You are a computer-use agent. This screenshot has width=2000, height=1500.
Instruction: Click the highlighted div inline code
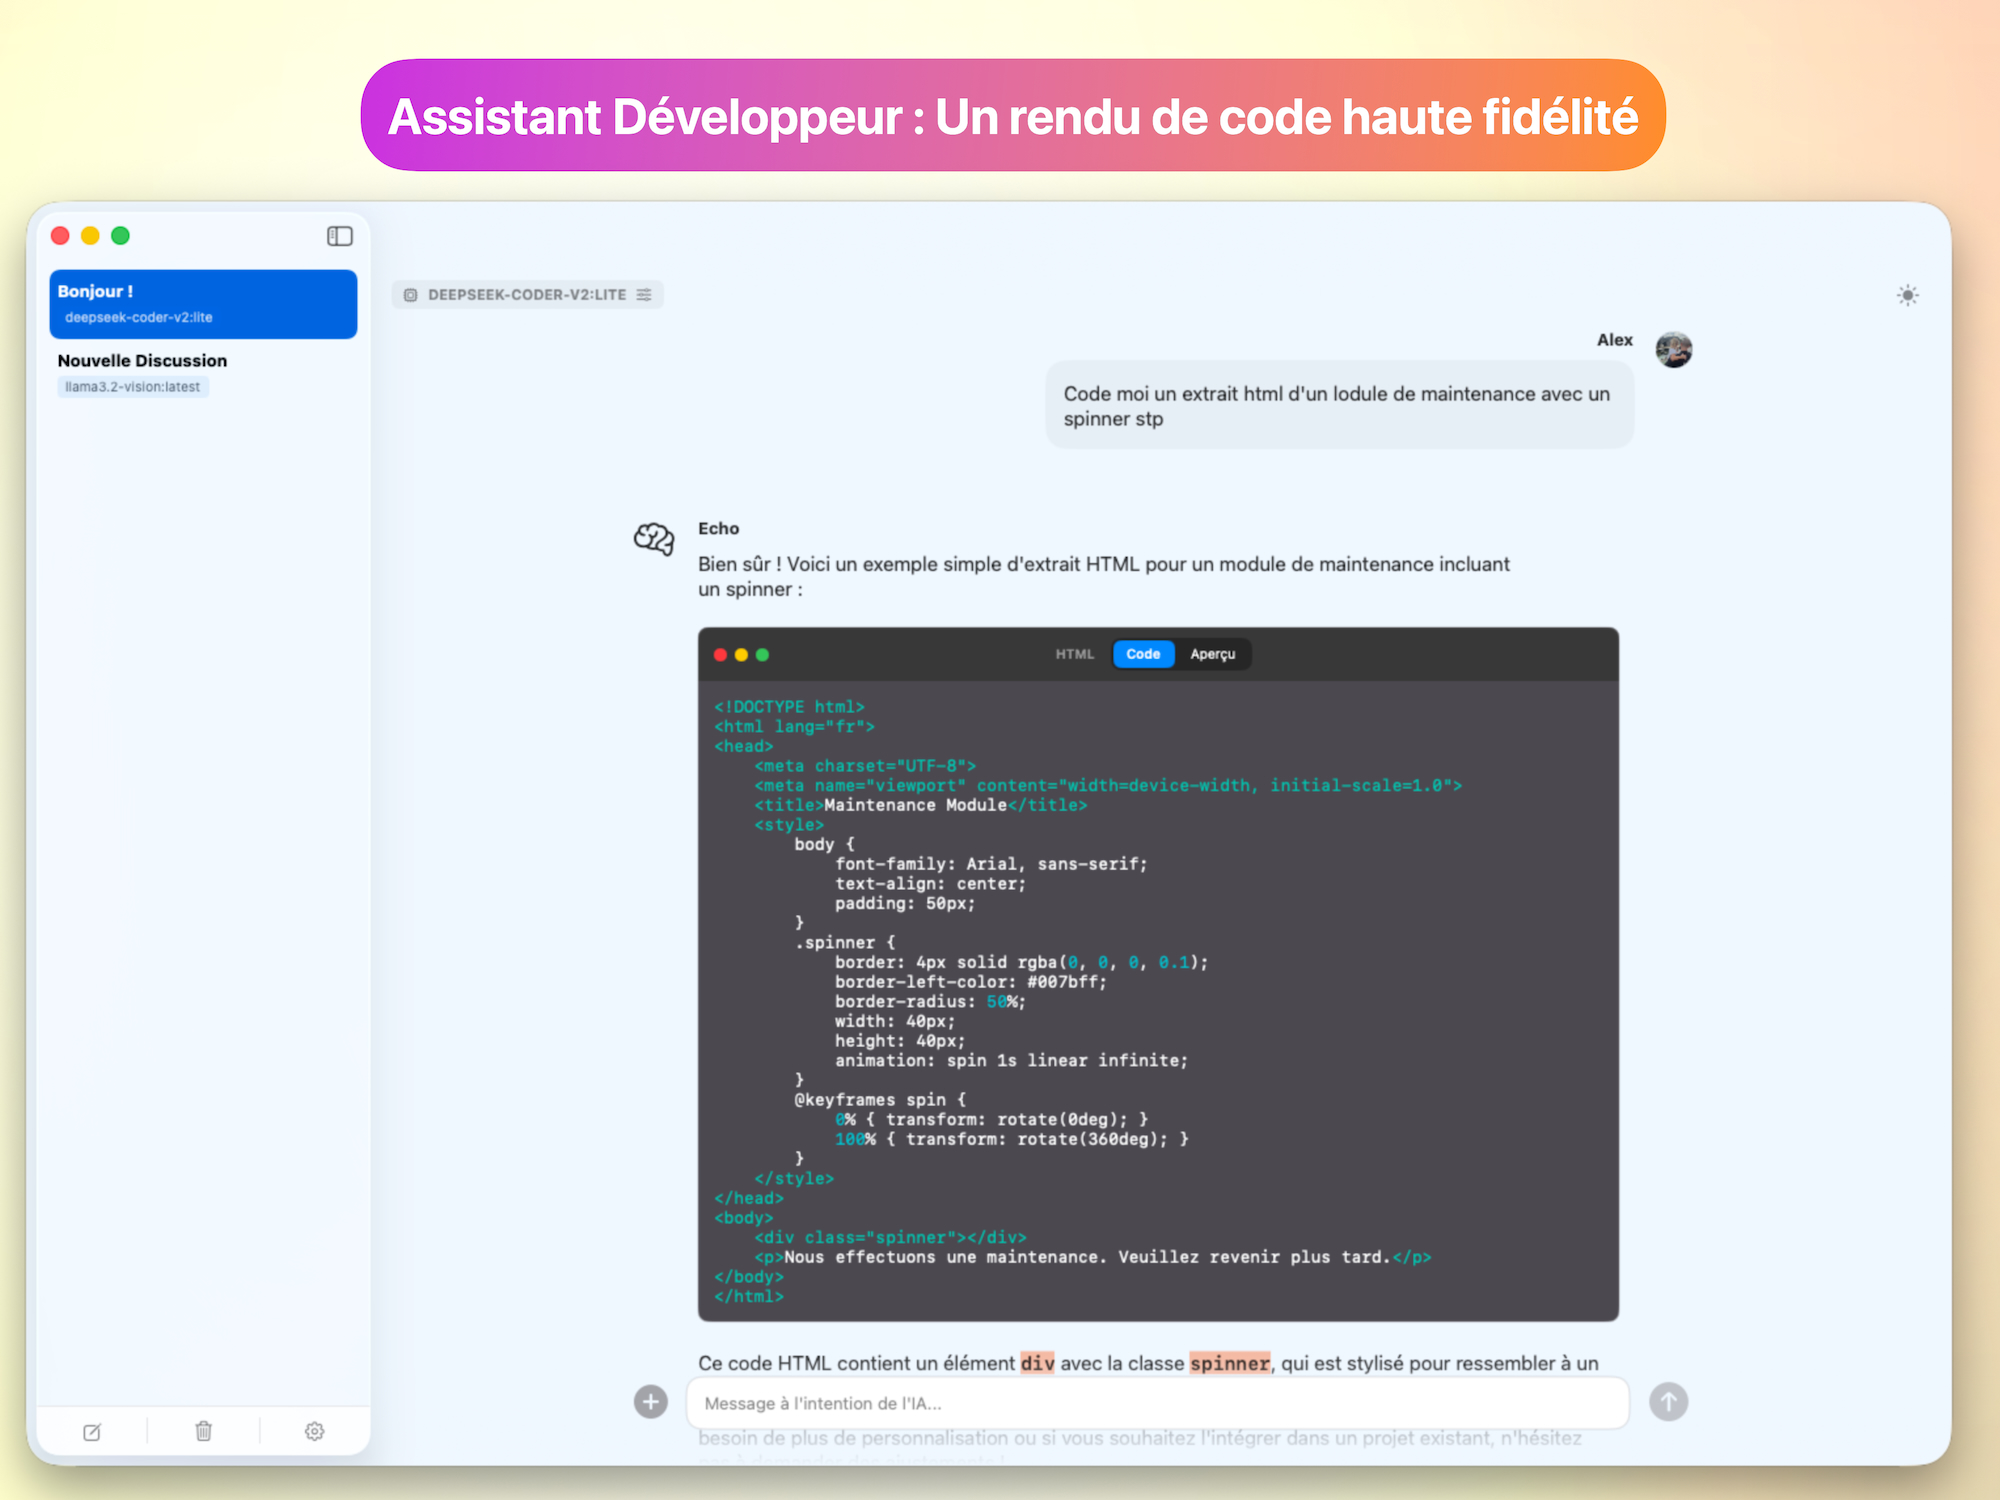click(x=1037, y=1363)
